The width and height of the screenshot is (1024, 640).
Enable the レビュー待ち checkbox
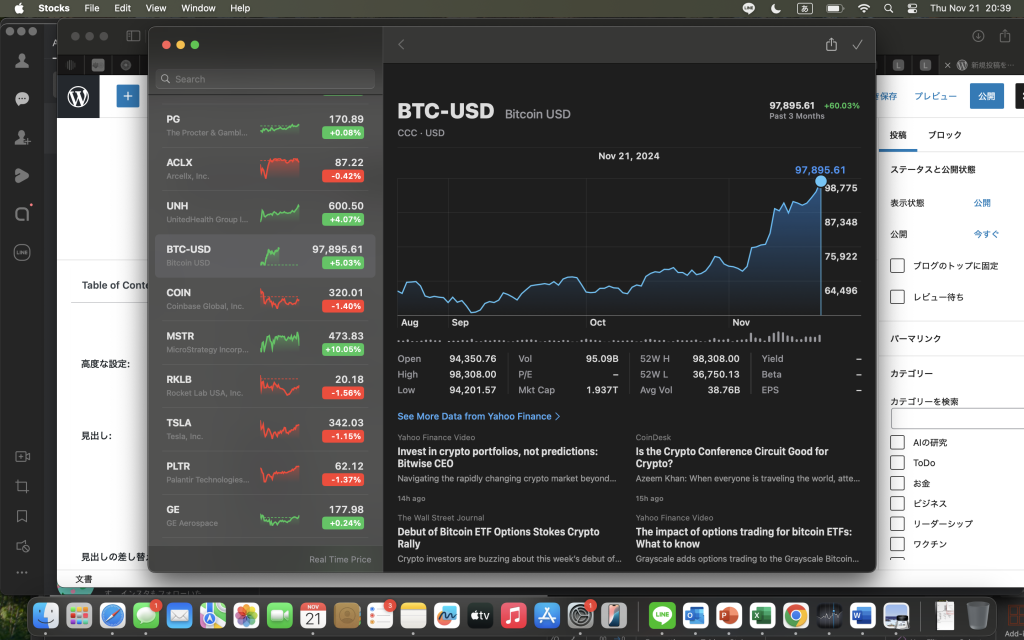(x=896, y=296)
